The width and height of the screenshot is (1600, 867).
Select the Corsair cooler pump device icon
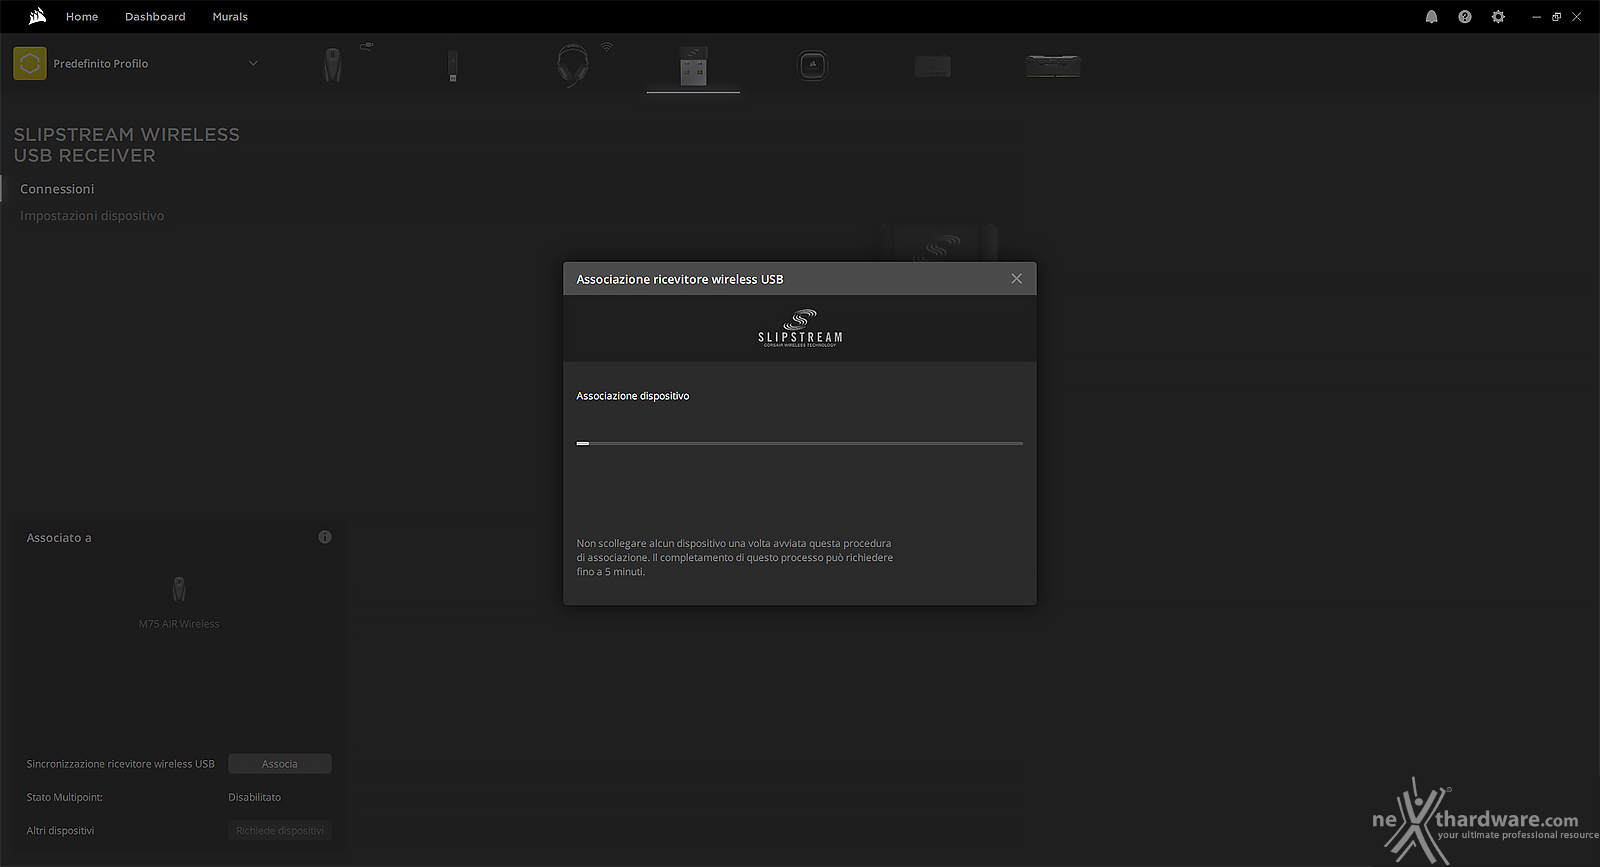click(x=813, y=65)
